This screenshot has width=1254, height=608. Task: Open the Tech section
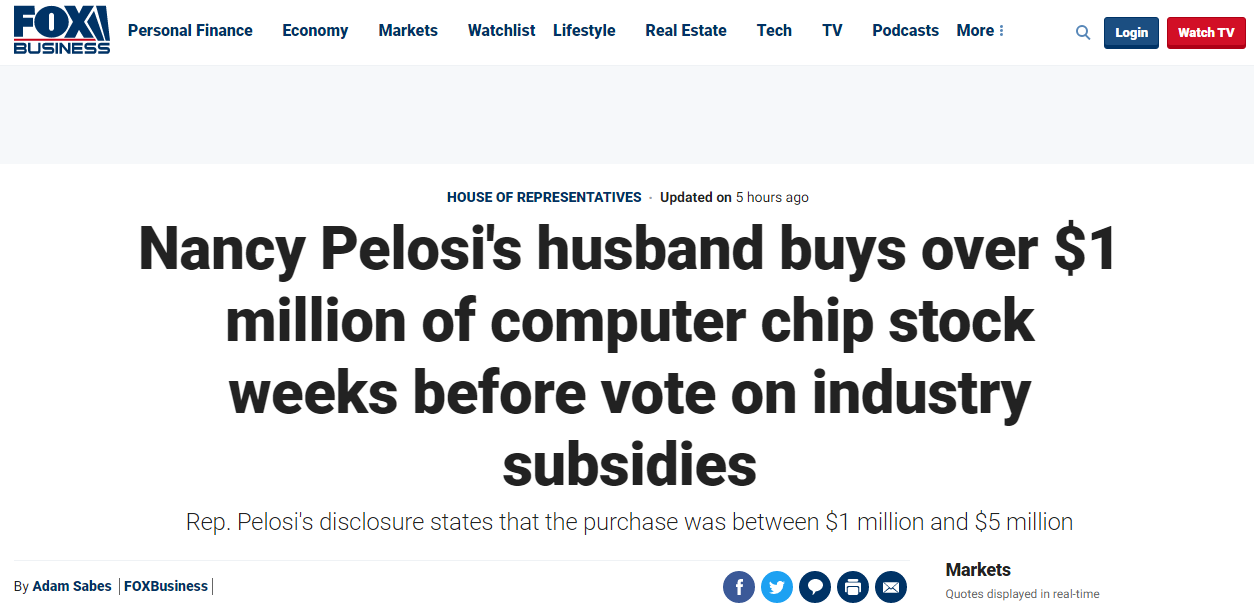pos(774,31)
